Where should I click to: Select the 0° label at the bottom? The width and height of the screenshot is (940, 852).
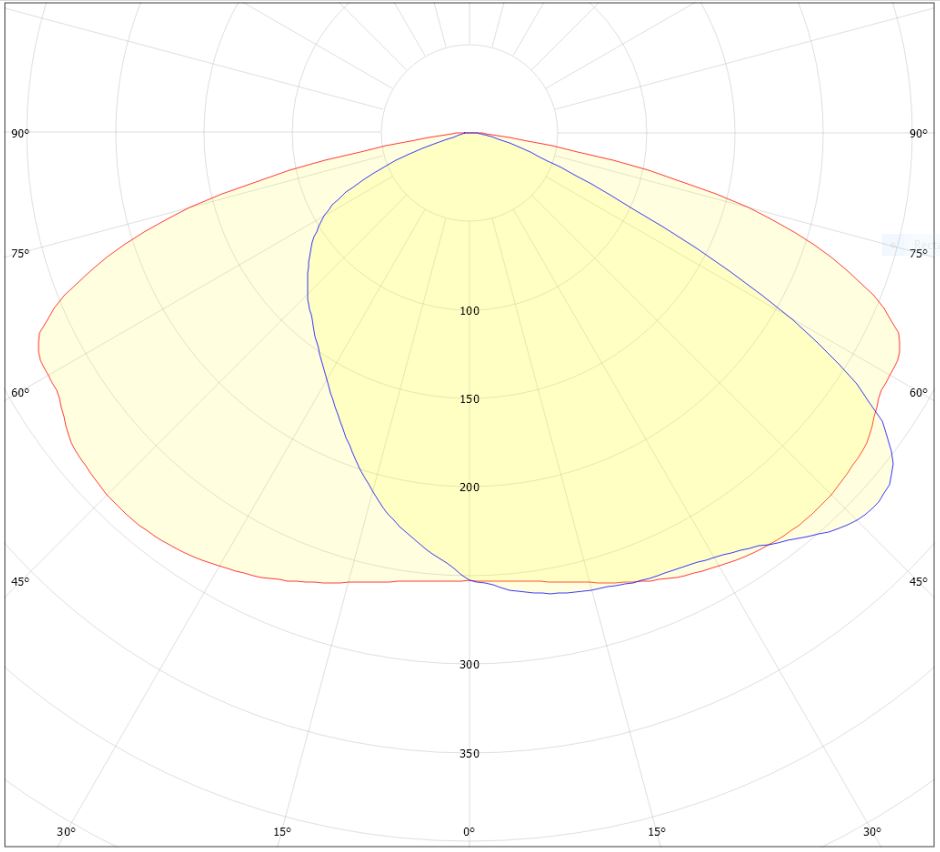[469, 832]
